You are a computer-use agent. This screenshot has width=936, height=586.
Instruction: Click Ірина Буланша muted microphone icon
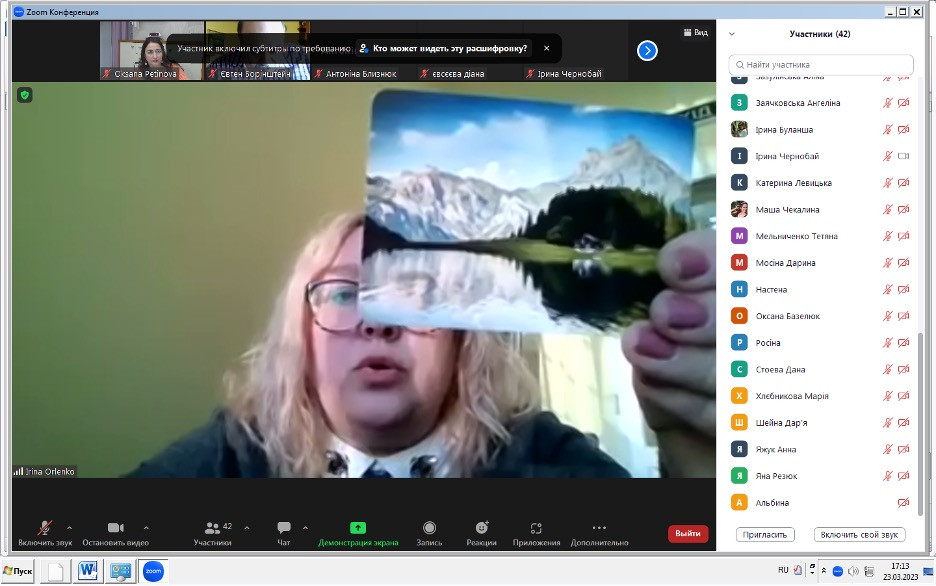888,129
